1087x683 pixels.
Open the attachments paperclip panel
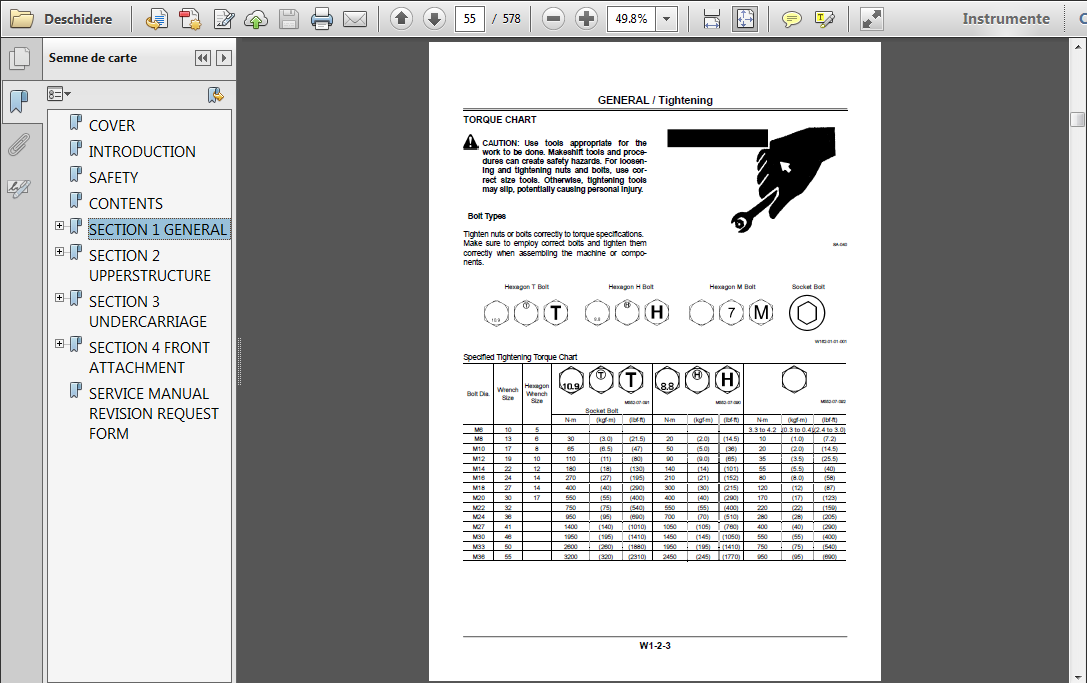pyautogui.click(x=19, y=145)
